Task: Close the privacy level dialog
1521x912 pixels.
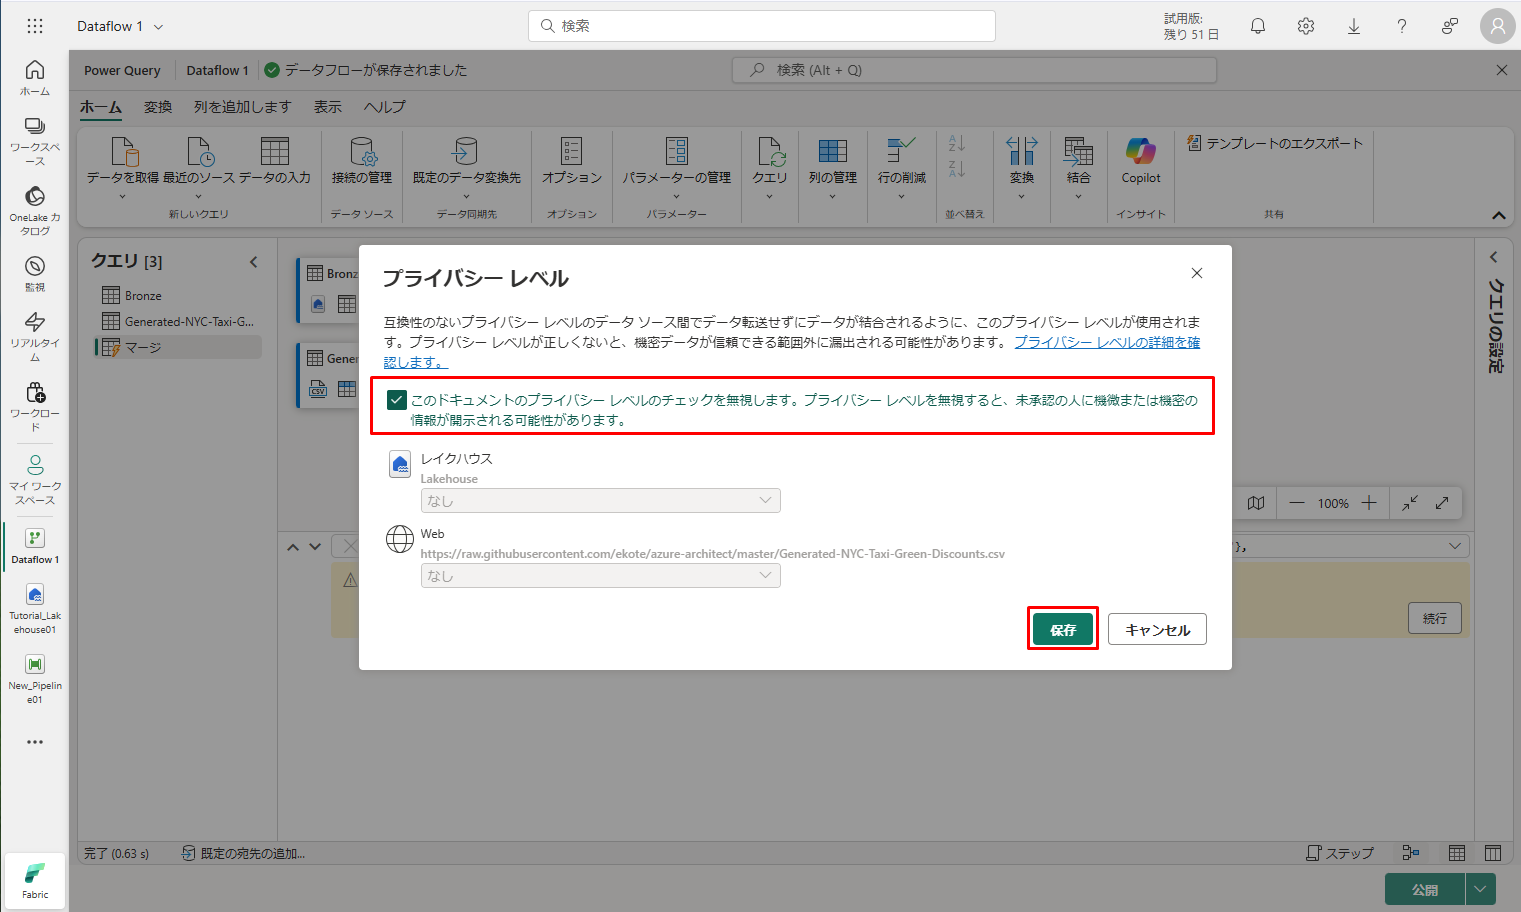Action: [1197, 273]
